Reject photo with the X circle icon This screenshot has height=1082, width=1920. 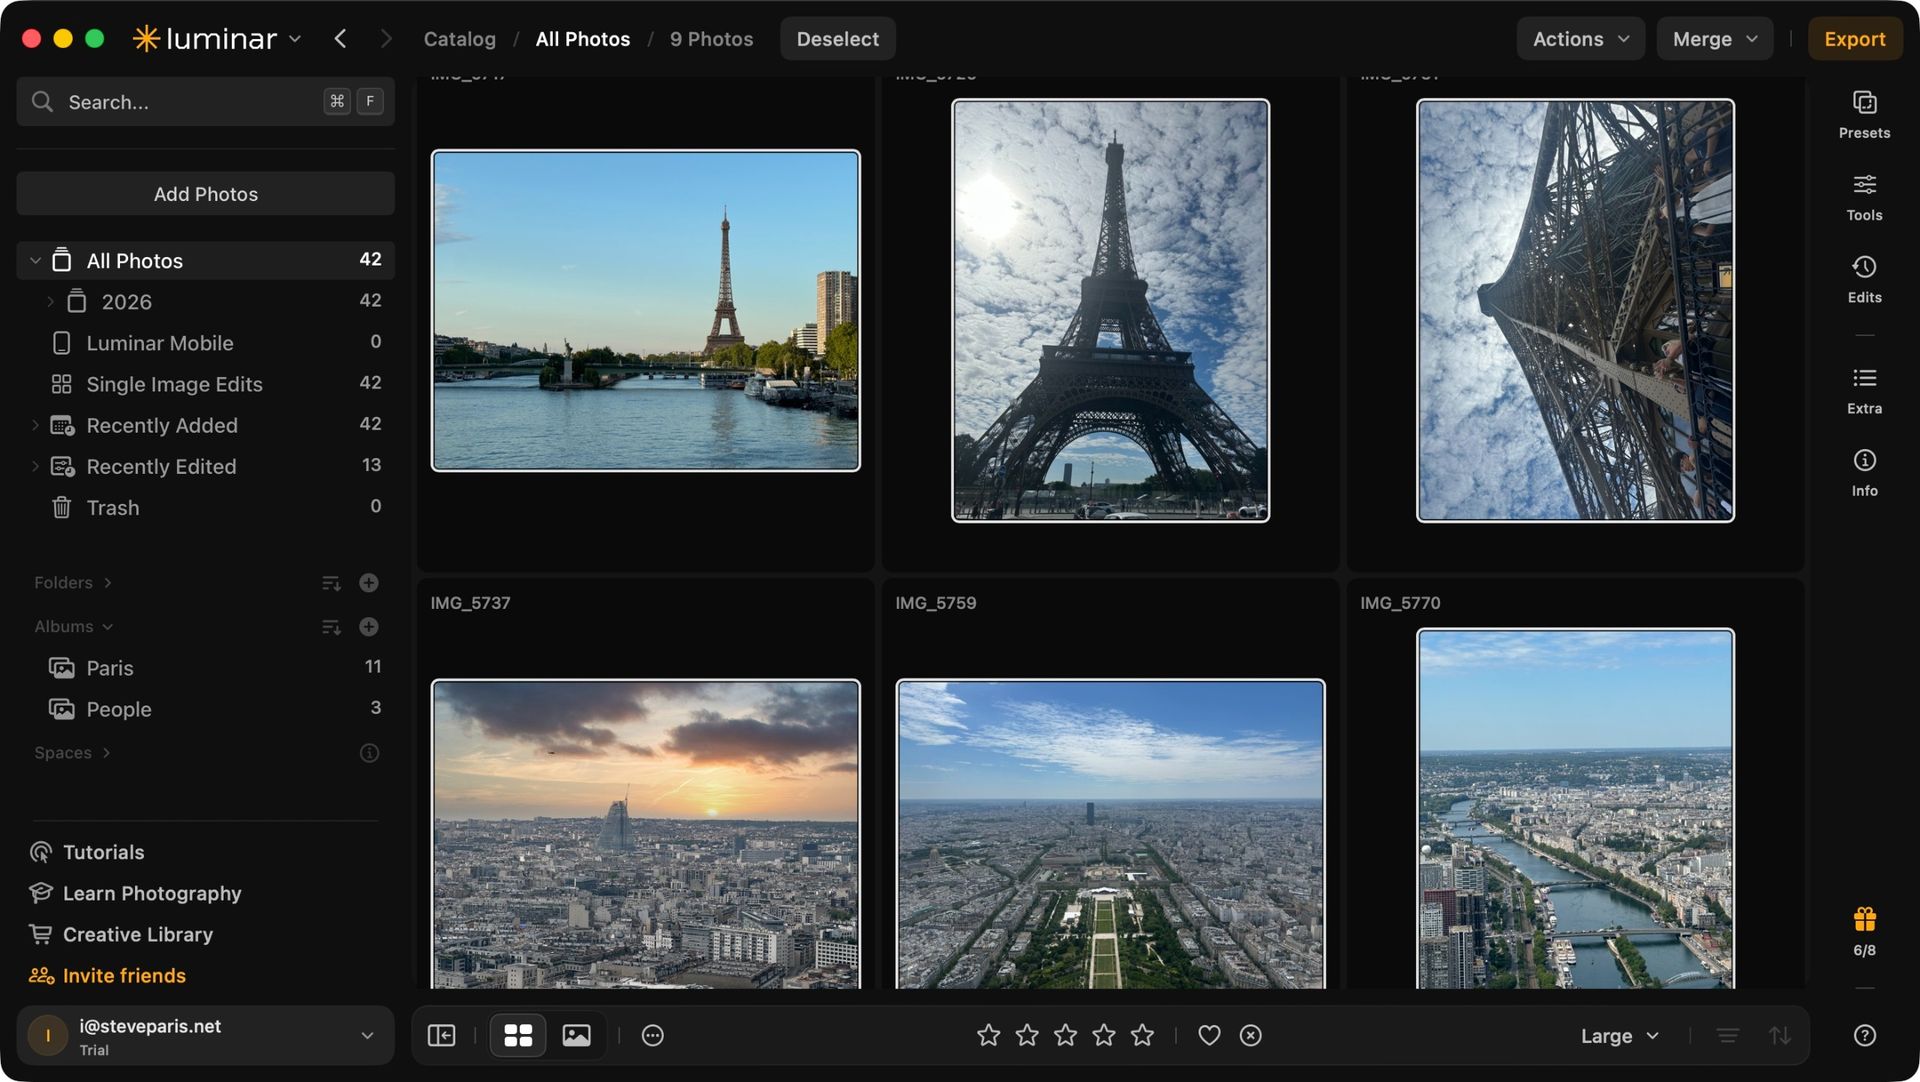tap(1250, 1035)
